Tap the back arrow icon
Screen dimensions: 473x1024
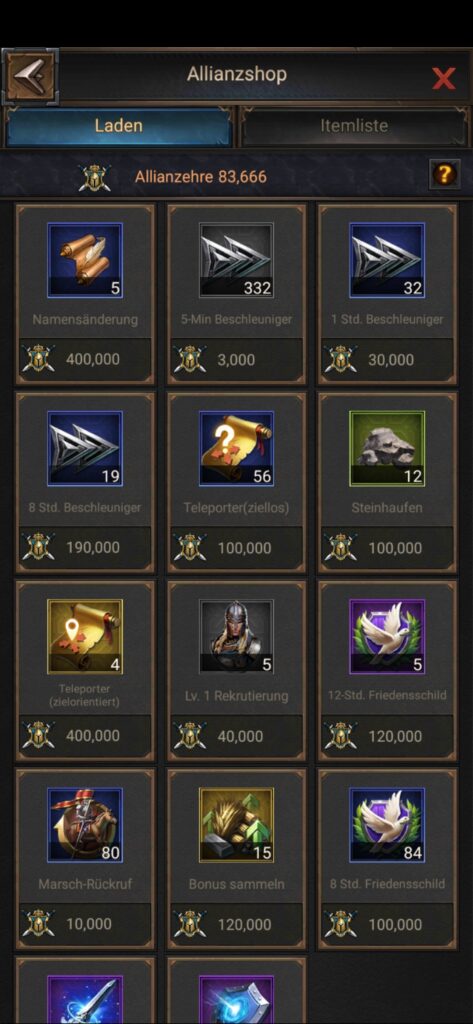31,76
